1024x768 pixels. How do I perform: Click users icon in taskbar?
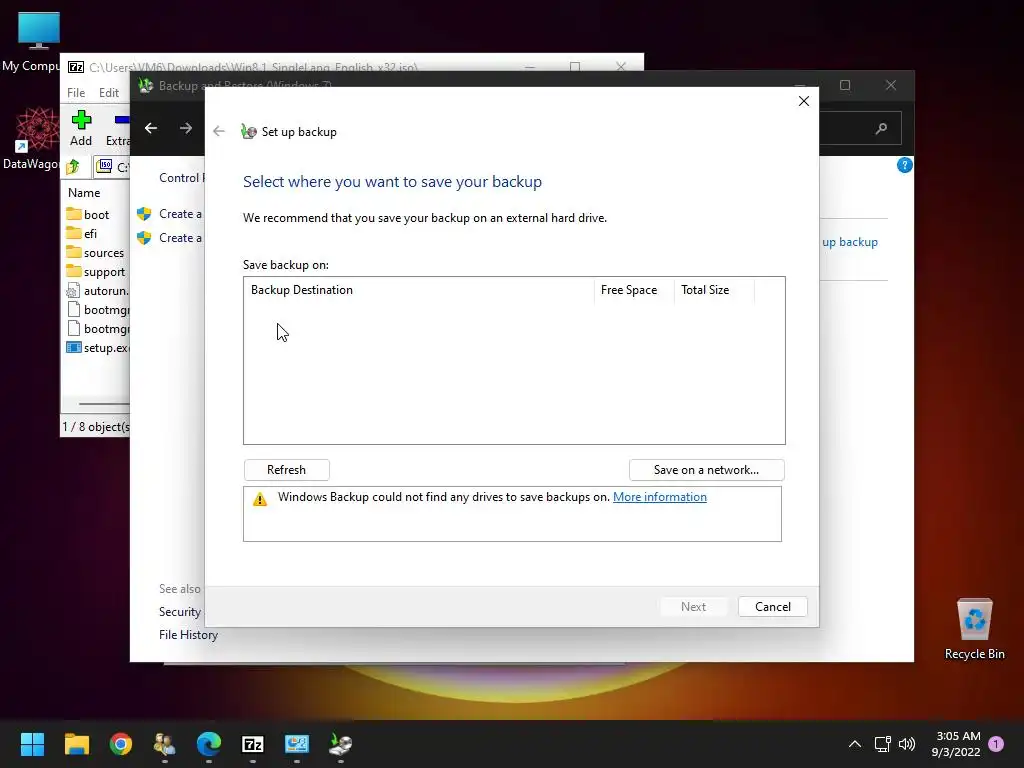click(x=165, y=744)
